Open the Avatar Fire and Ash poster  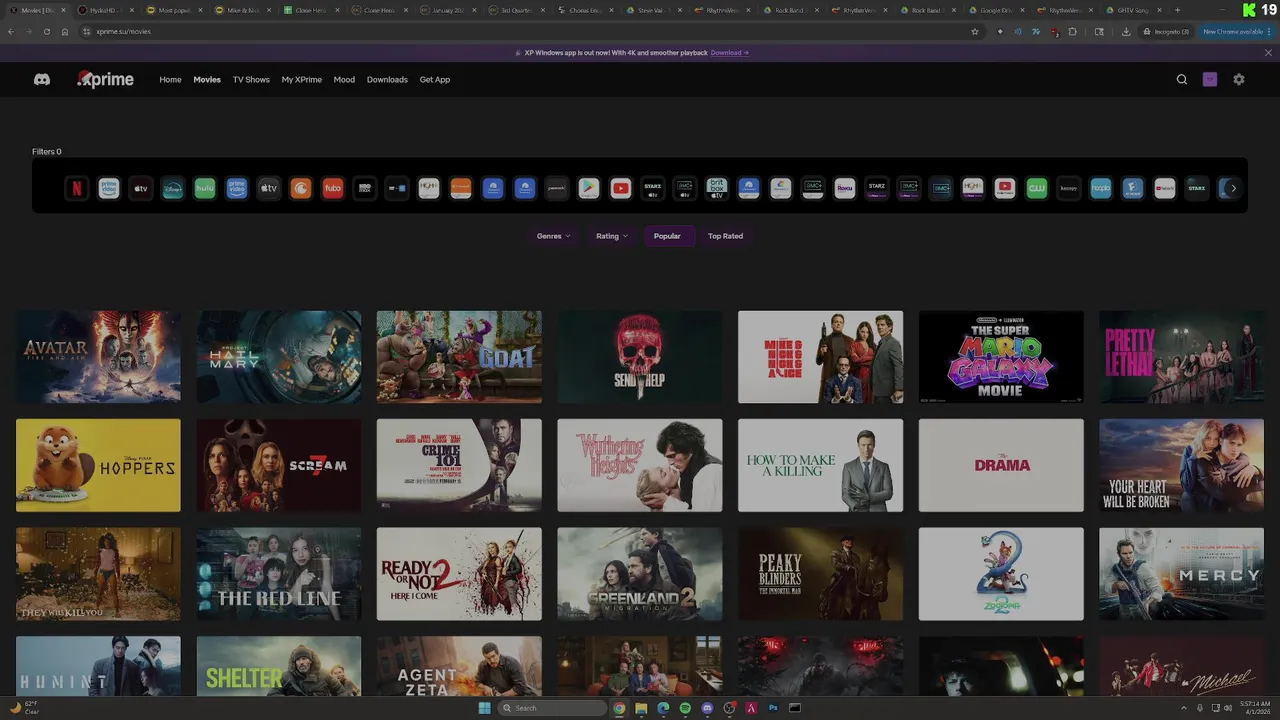[x=98, y=357]
